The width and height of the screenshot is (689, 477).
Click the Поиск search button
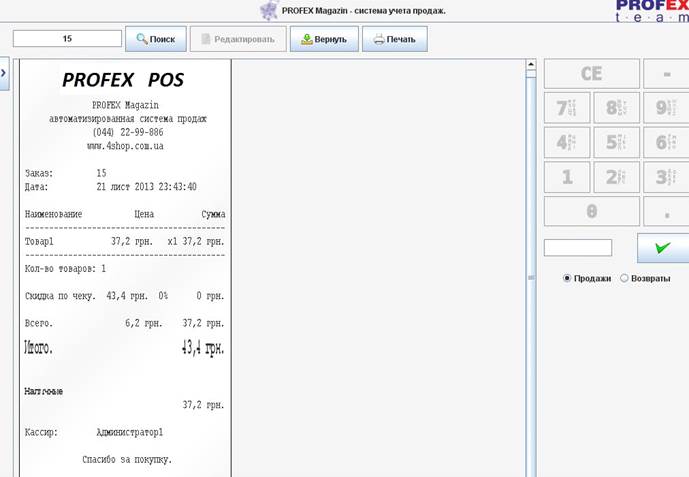click(x=156, y=39)
